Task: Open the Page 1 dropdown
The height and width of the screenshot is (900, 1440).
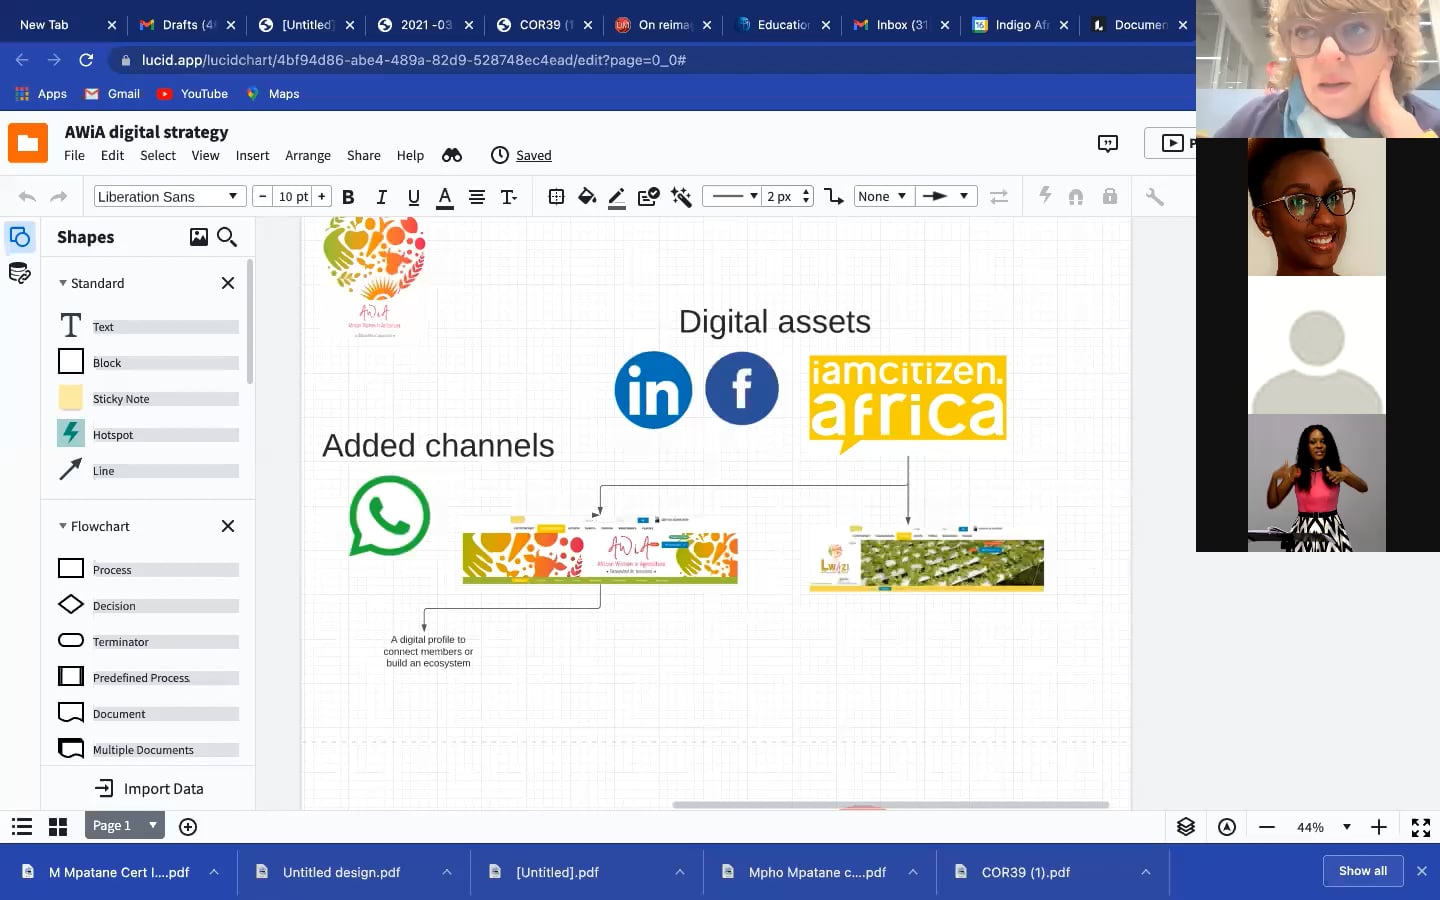Action: [x=125, y=826]
